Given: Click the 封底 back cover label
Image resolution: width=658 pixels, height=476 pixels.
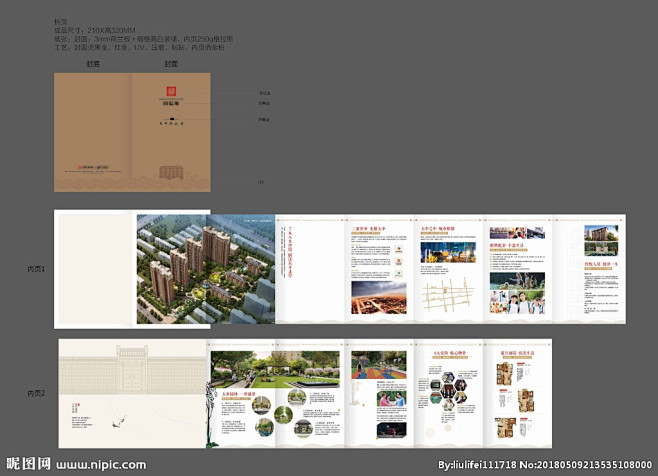Looking at the screenshot, I should [x=93, y=63].
